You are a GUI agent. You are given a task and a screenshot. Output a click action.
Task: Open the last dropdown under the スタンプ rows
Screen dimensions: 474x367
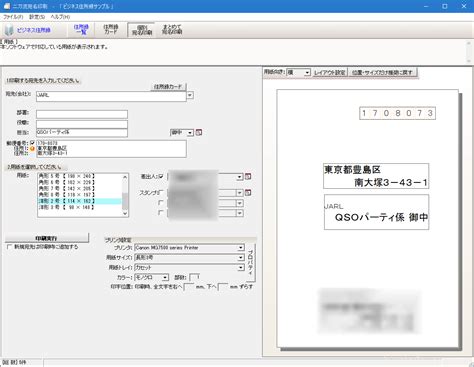click(x=240, y=213)
